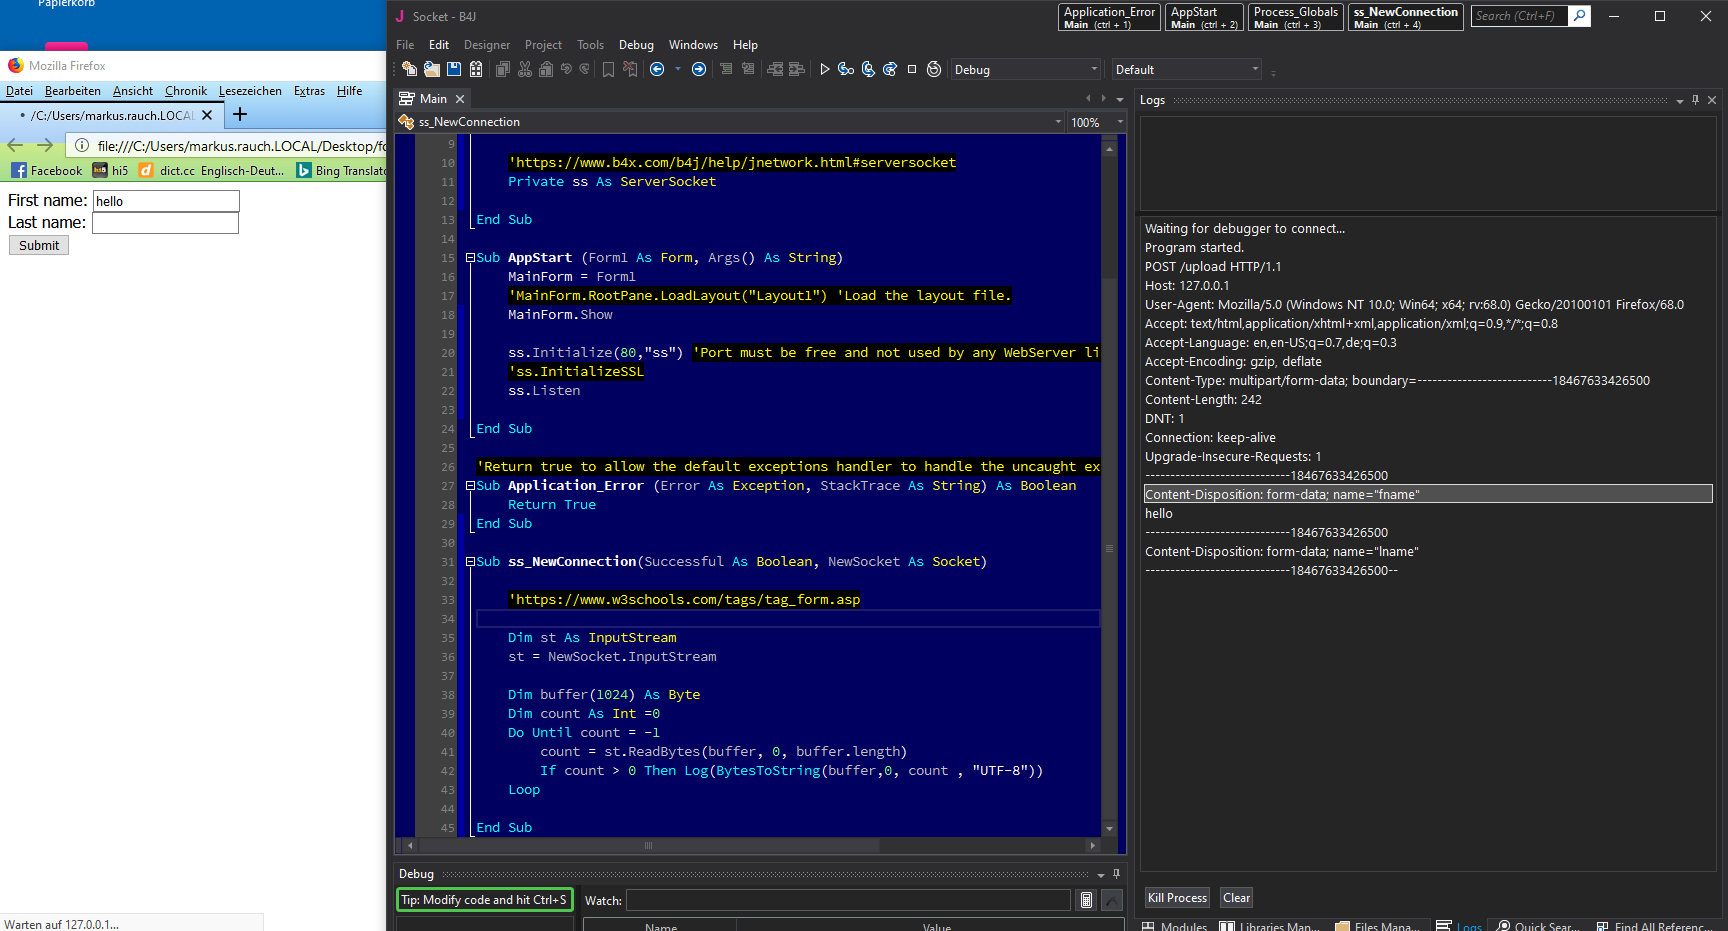The image size is (1728, 931).
Task: Toggle the Debug panel auto-hide pin
Action: (x=1116, y=874)
